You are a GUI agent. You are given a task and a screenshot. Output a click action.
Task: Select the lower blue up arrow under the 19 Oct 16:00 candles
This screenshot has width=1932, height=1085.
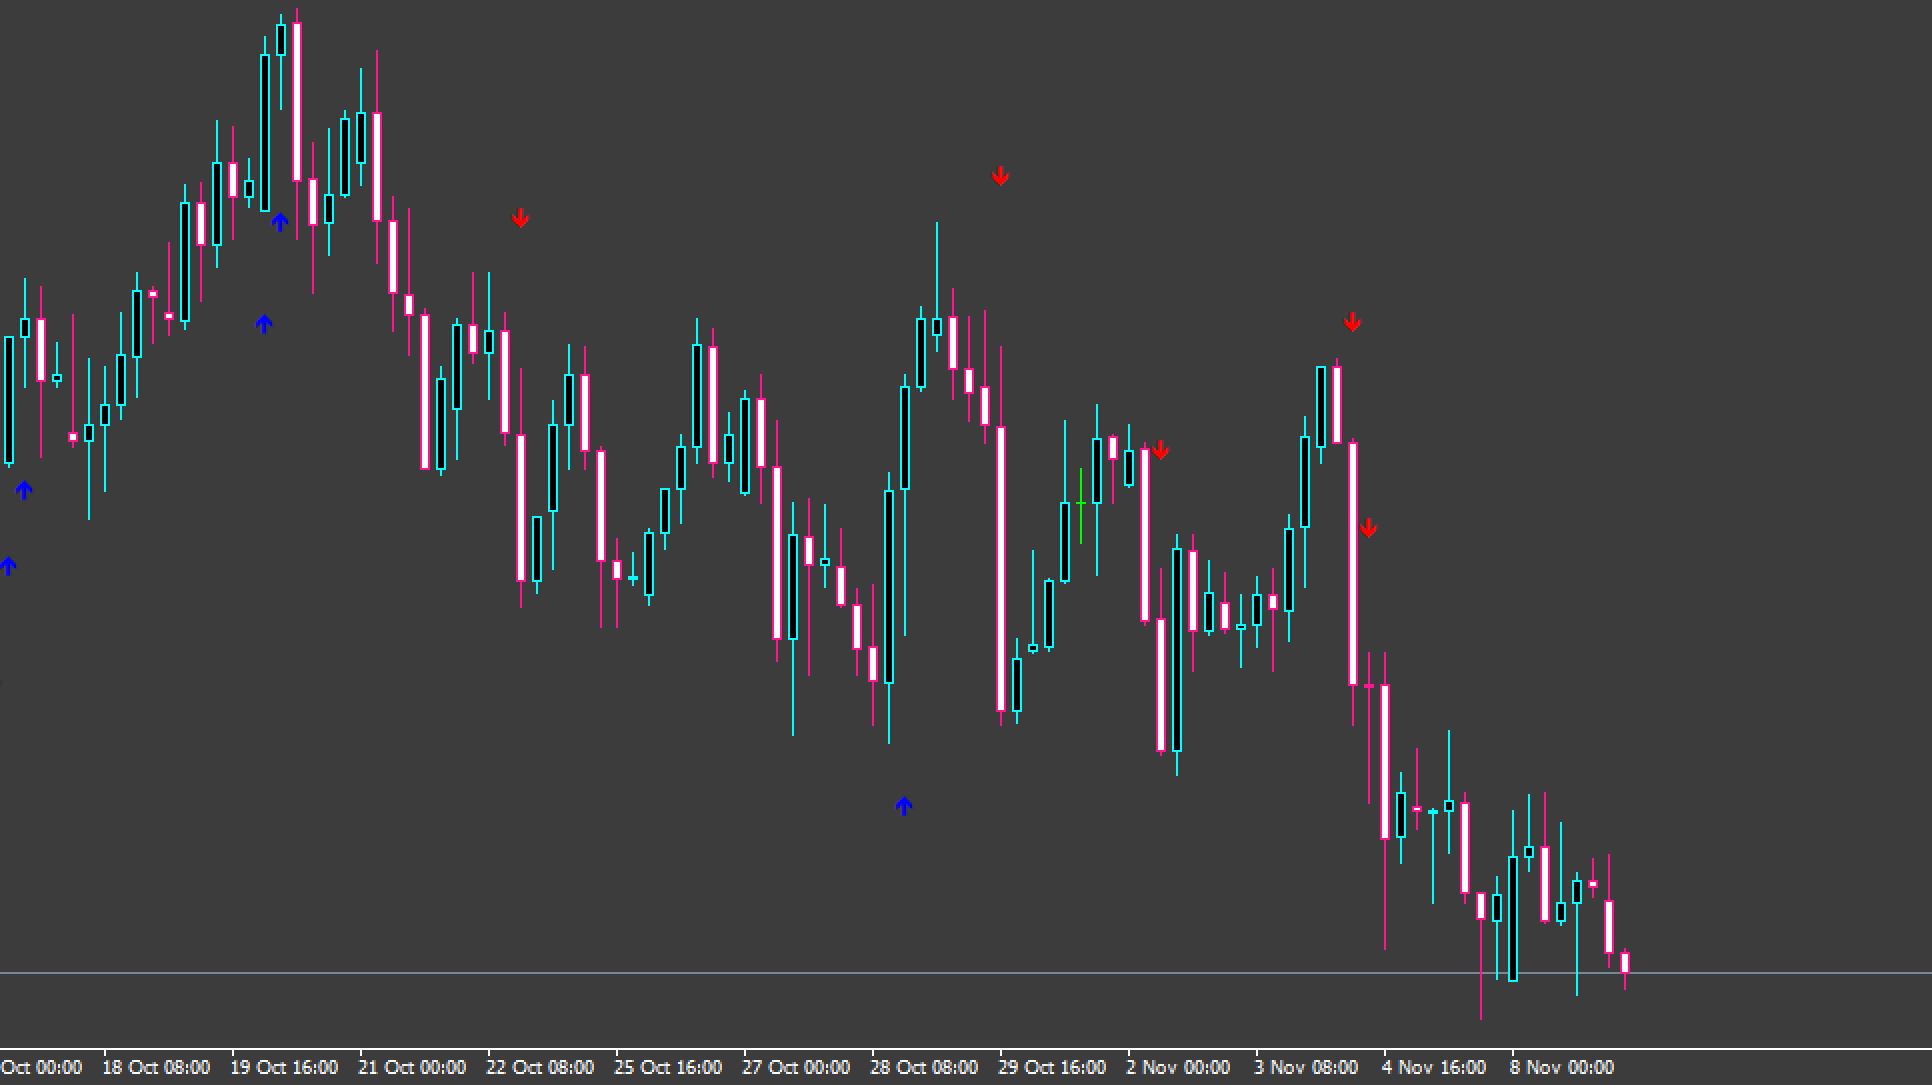click(x=264, y=324)
